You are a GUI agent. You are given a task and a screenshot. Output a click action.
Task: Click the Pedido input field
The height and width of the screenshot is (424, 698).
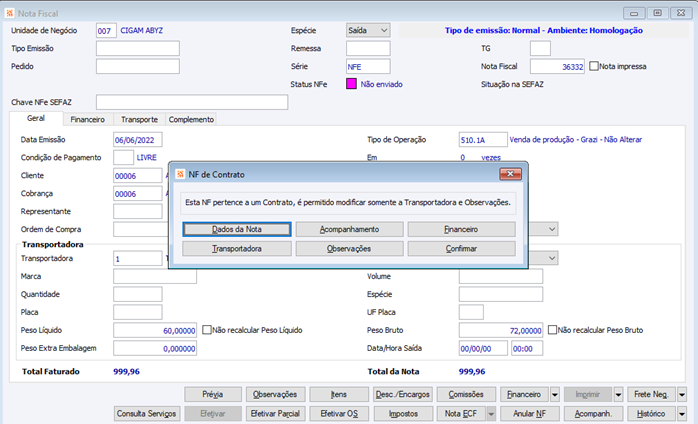138,66
